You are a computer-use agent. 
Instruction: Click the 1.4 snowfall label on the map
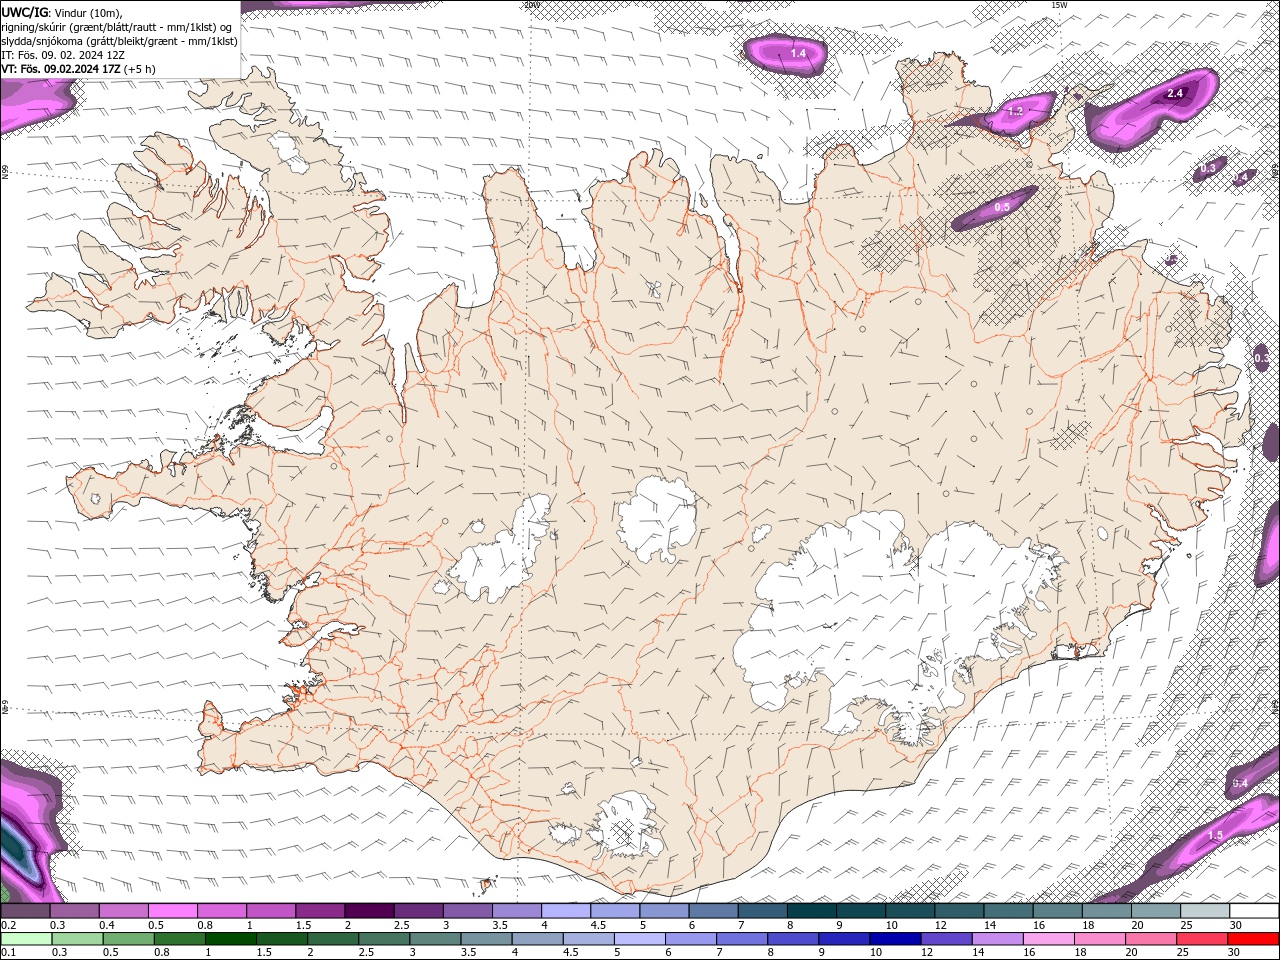pyautogui.click(x=798, y=53)
